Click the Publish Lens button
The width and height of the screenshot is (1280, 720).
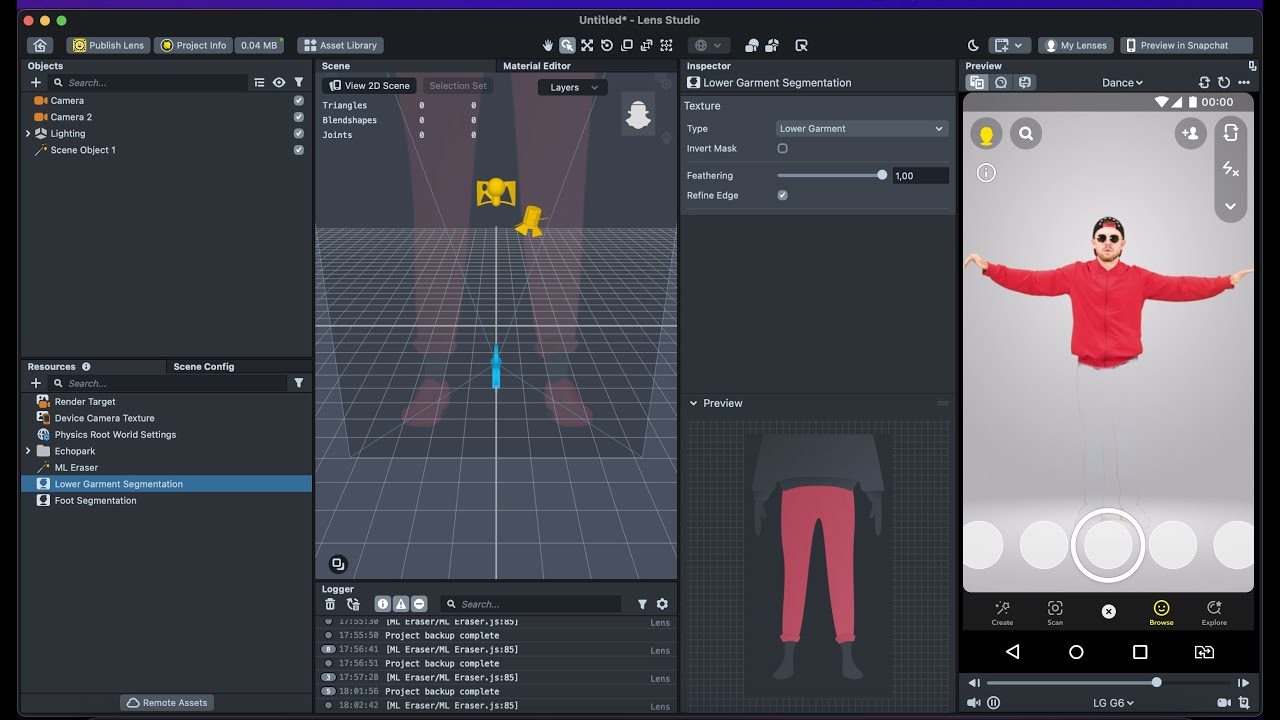(108, 45)
